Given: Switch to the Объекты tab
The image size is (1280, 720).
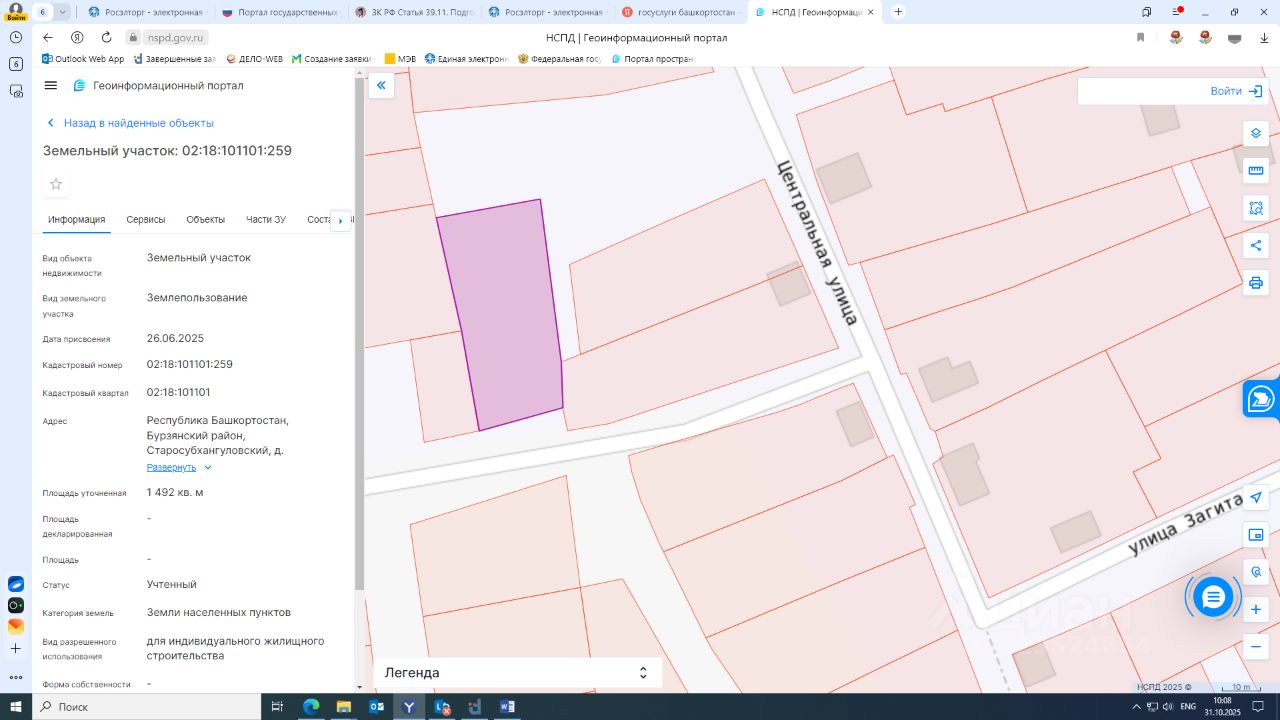Looking at the screenshot, I should click(x=206, y=220).
